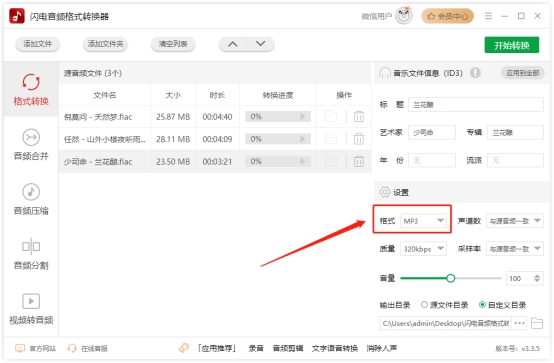
Task: Click the volume stepper arrows beside 100
Action: [x=537, y=278]
